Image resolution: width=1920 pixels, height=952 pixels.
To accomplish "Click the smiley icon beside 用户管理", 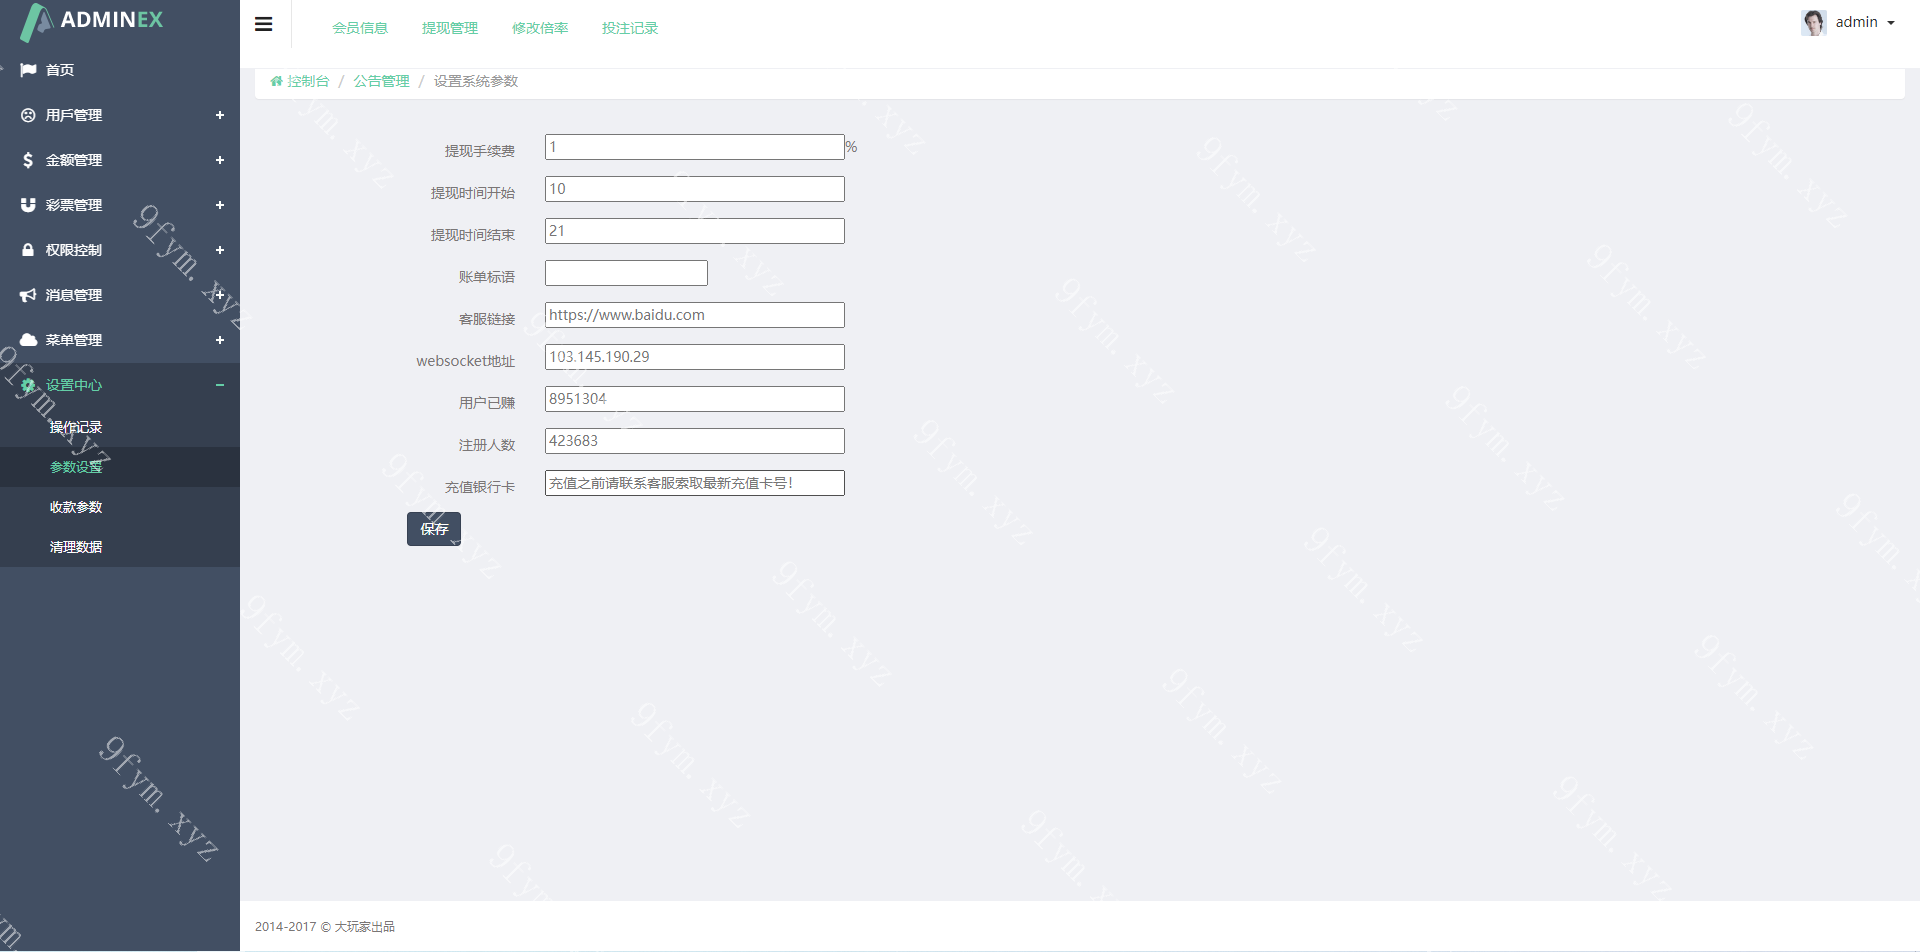I will tap(28, 115).
